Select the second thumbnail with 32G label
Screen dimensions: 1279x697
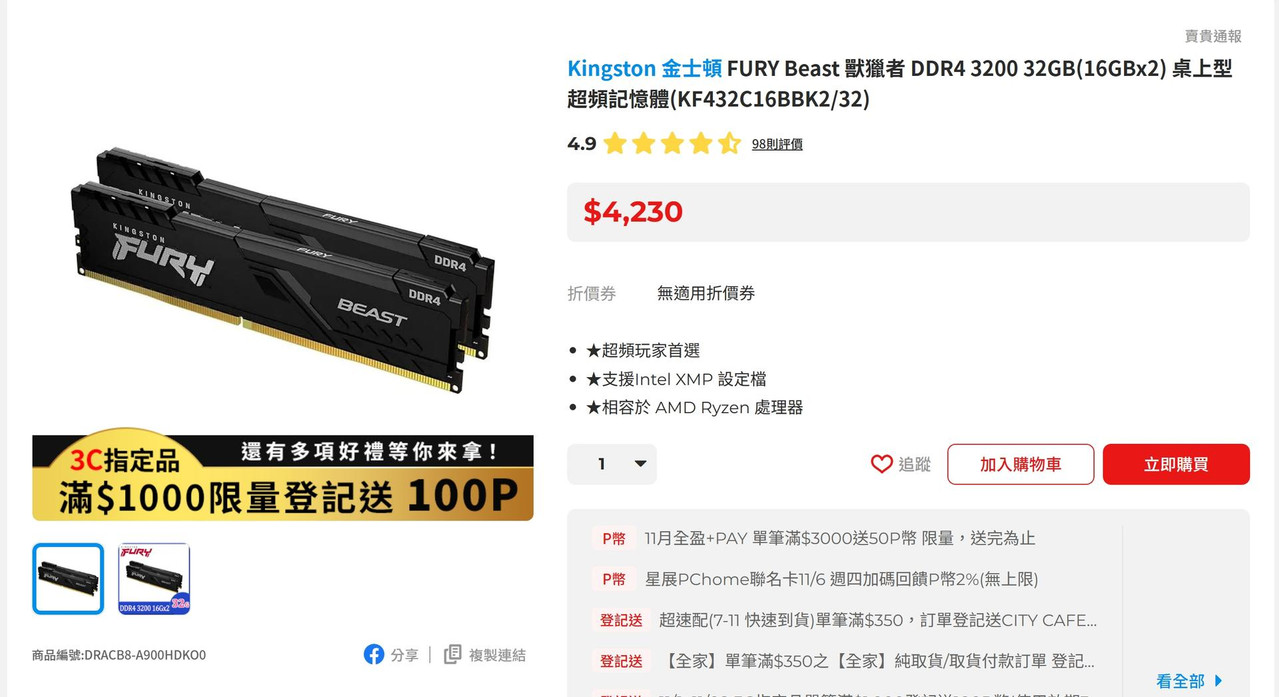(154, 579)
